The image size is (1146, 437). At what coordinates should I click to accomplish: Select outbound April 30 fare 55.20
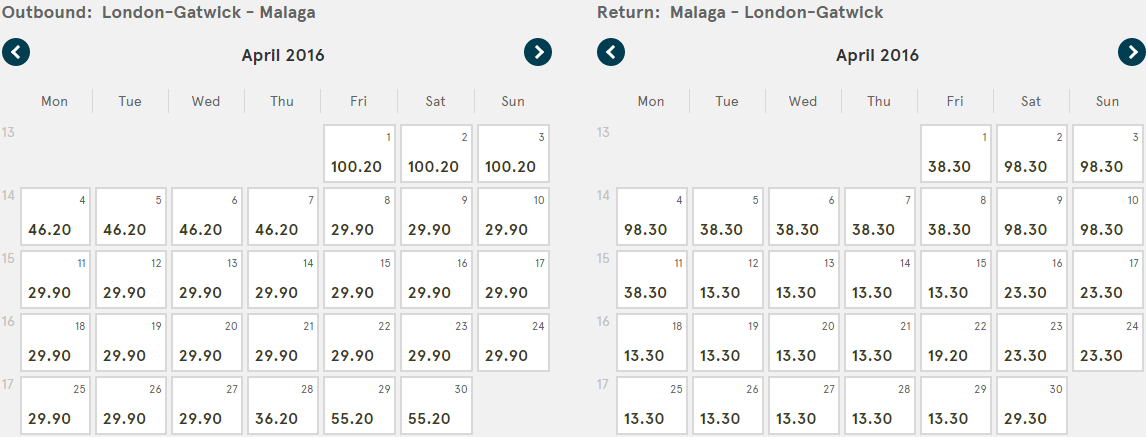click(x=436, y=406)
